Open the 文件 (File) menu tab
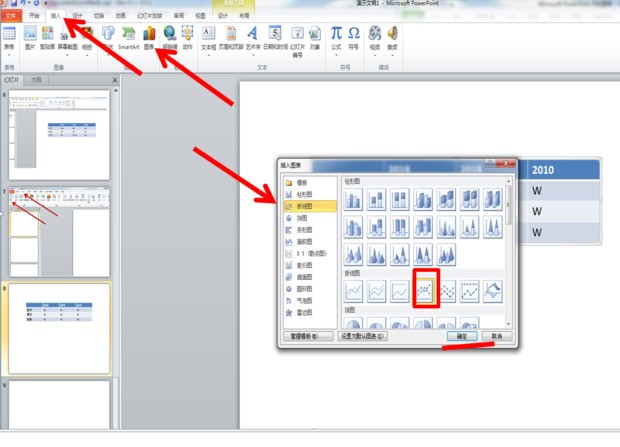 (11, 17)
